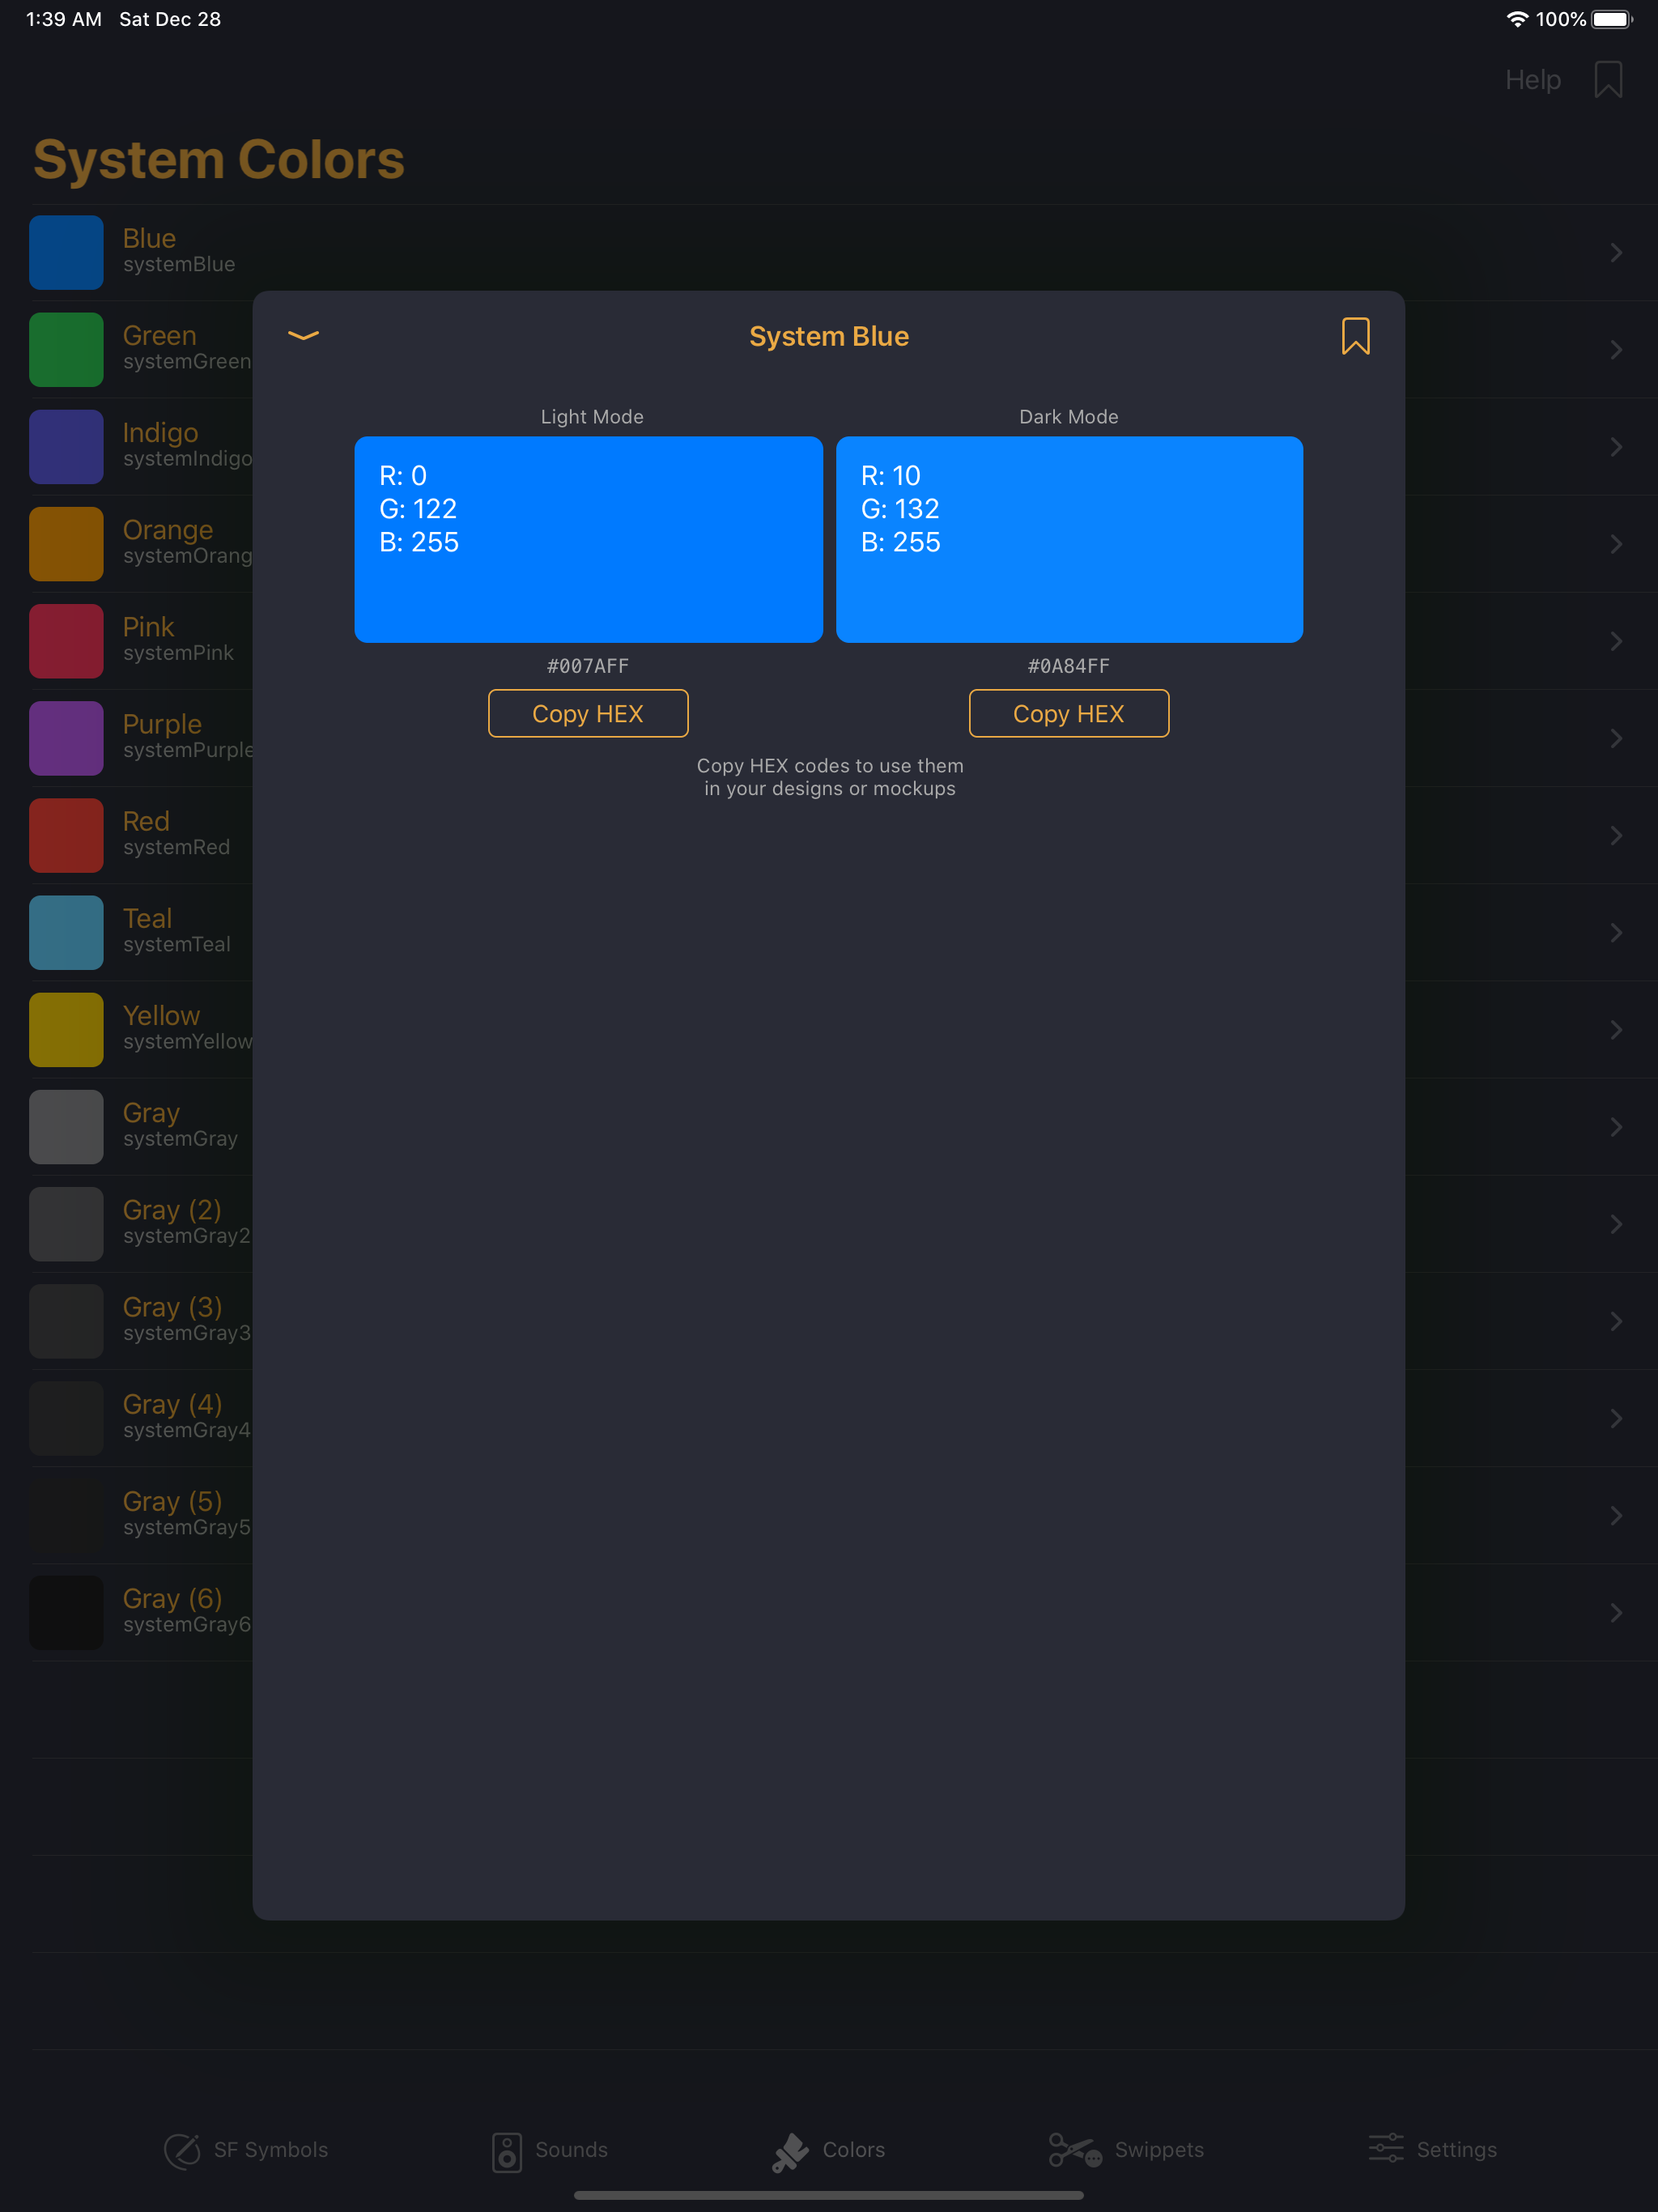Expand the Red row disclosure chevron
This screenshot has width=1658, height=2212.
pos(1616,836)
